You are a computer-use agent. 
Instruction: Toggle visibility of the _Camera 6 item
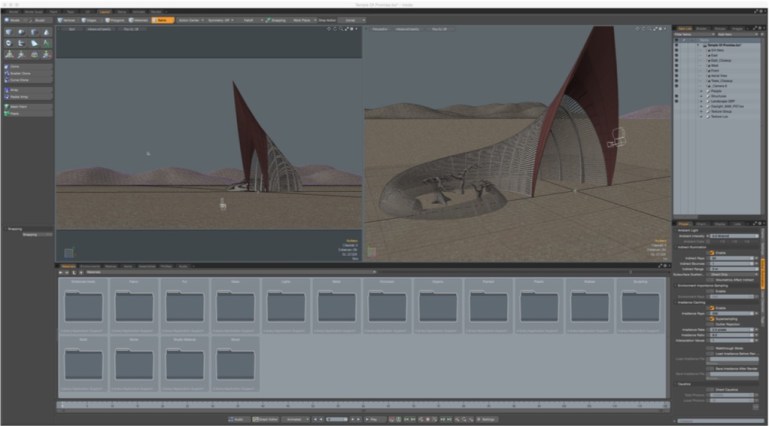click(x=676, y=86)
